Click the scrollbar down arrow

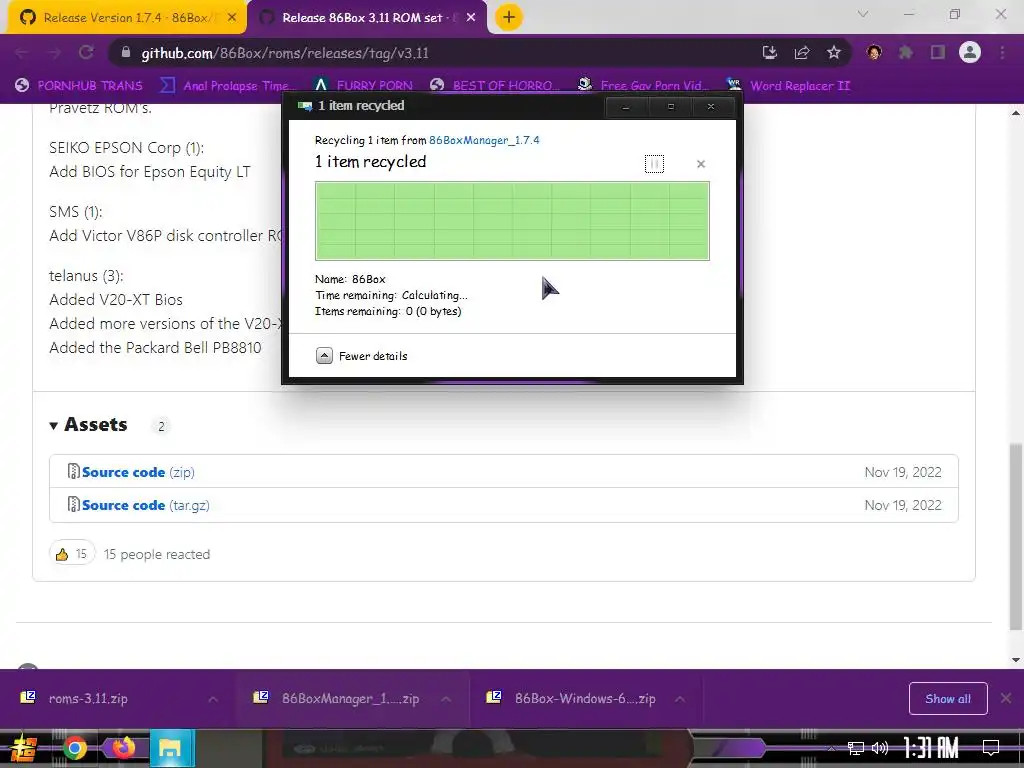(x=1016, y=660)
